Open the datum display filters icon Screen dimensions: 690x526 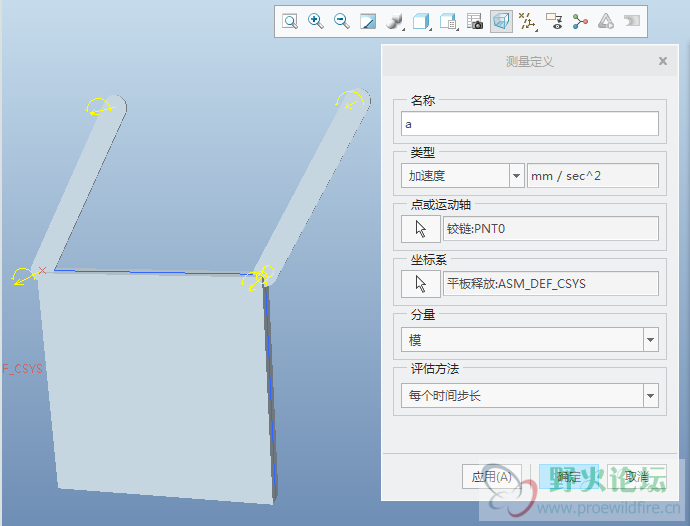tap(527, 21)
